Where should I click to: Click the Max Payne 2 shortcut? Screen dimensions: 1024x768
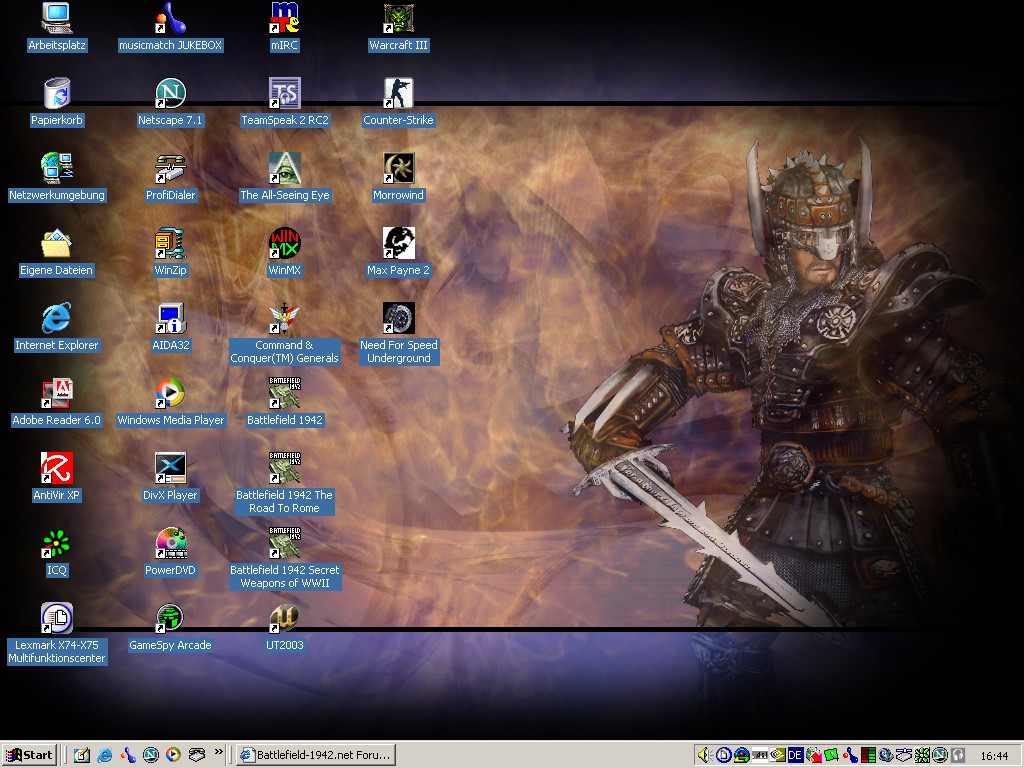pos(398,252)
